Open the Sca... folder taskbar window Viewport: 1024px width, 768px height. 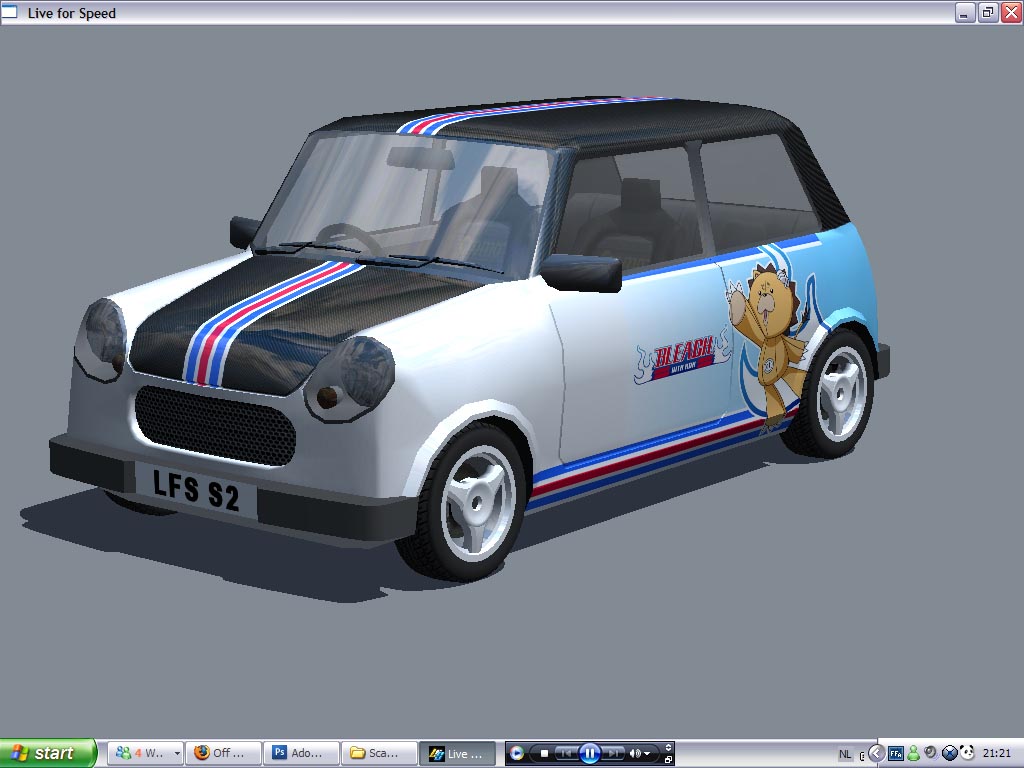pyautogui.click(x=379, y=753)
